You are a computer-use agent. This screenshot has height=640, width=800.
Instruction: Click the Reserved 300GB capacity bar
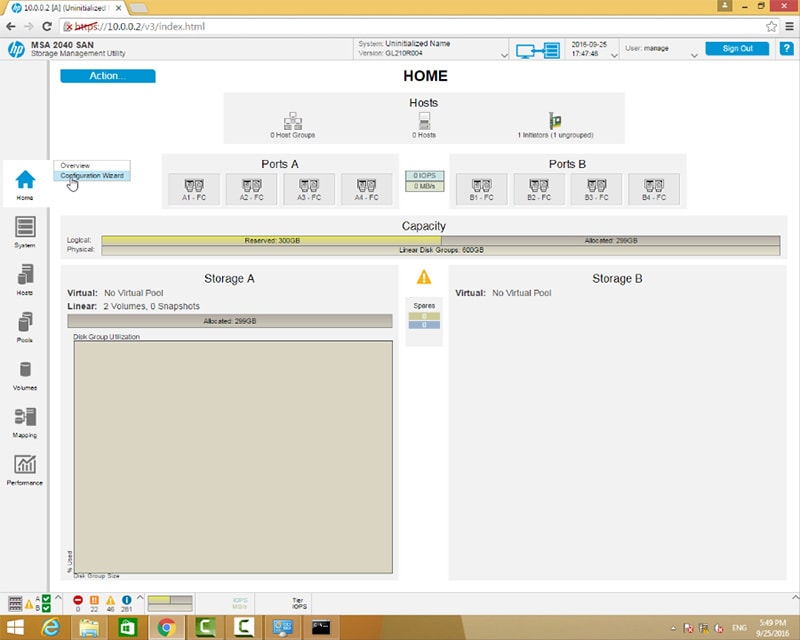coord(271,241)
